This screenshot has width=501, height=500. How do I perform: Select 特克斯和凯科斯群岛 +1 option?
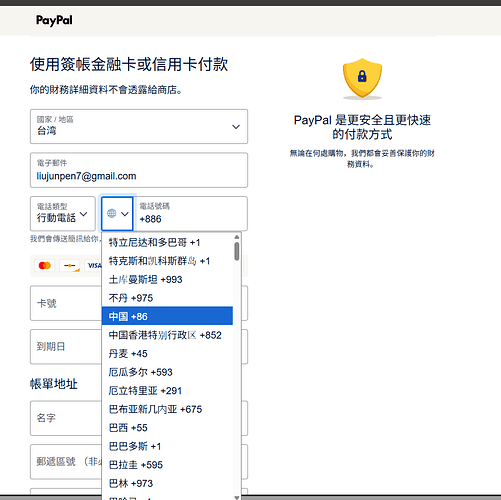coord(167,261)
